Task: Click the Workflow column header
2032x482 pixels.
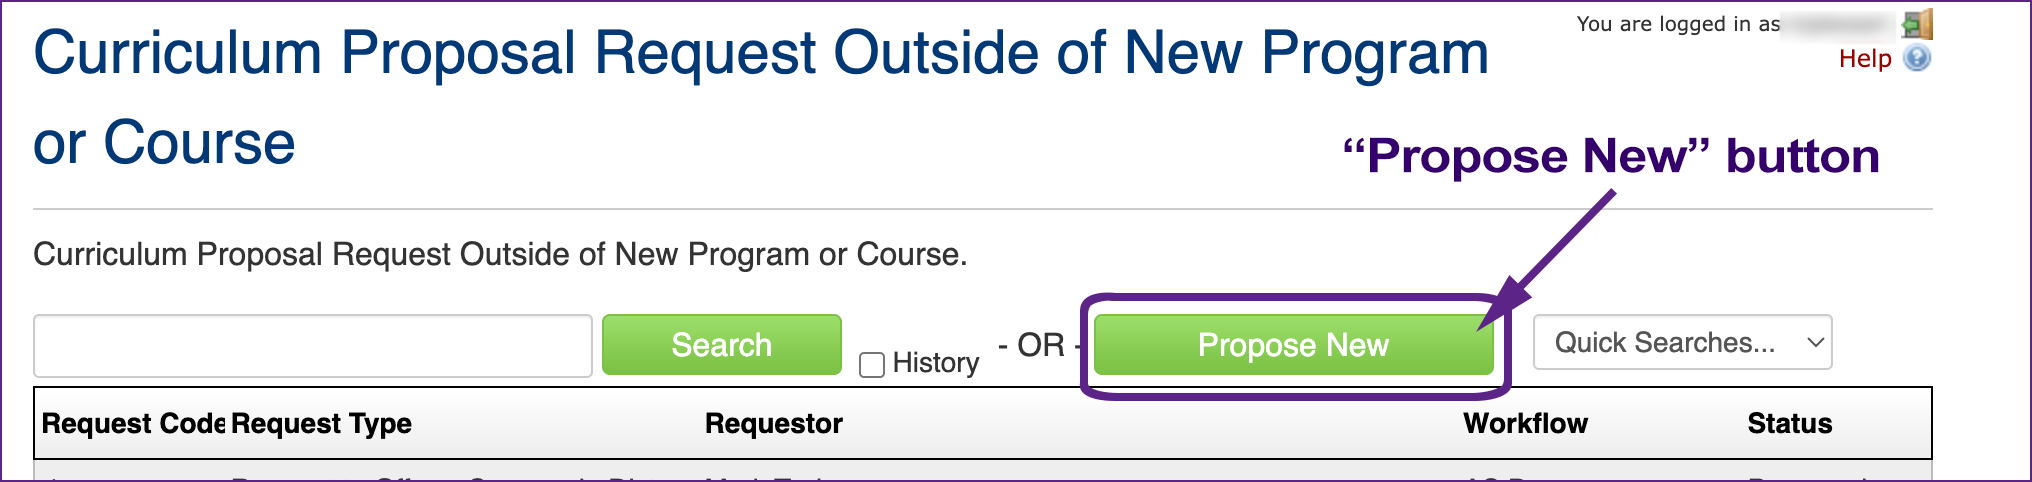Action: 1525,424
